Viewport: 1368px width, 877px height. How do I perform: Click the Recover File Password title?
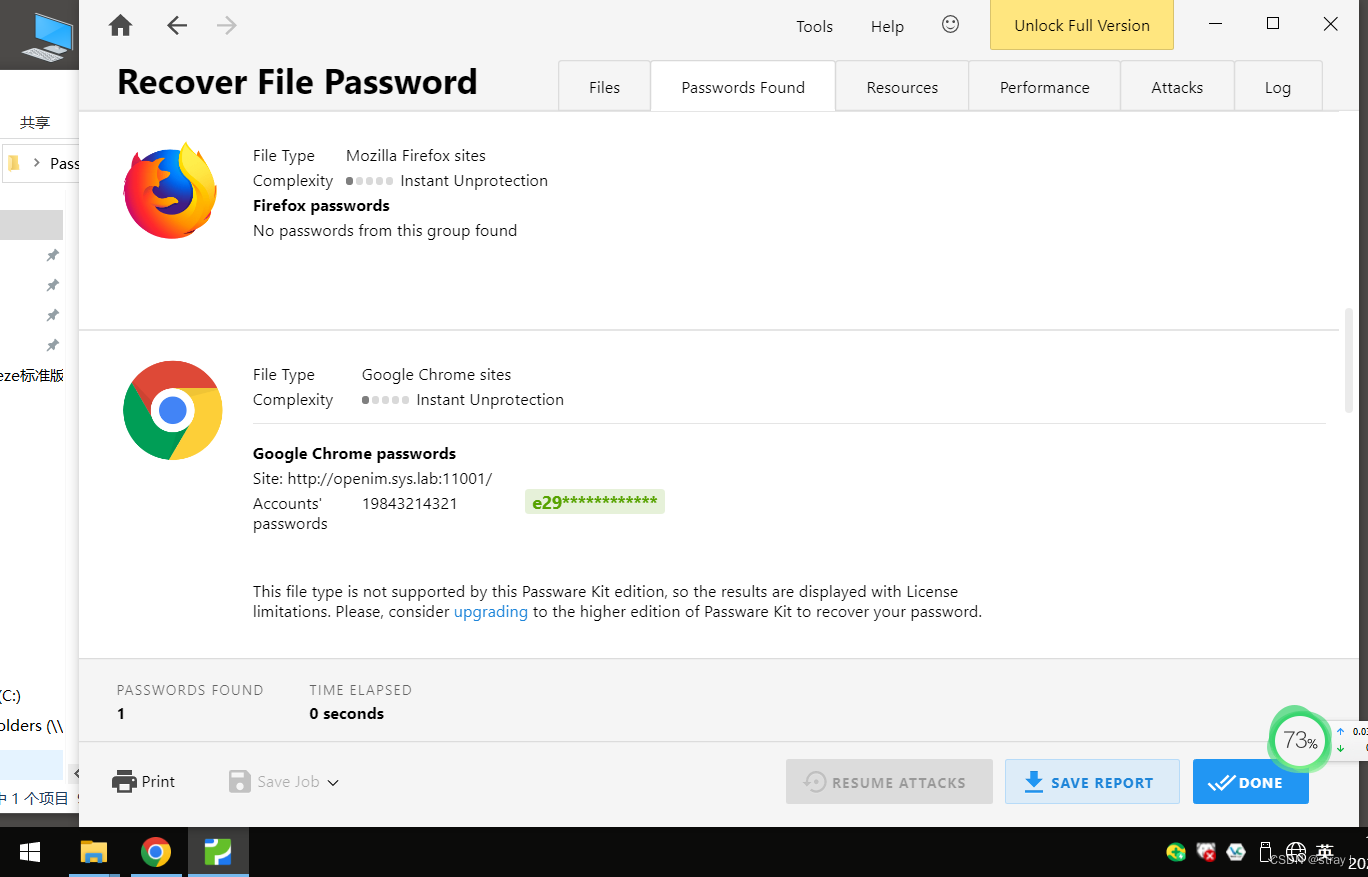tap(297, 82)
